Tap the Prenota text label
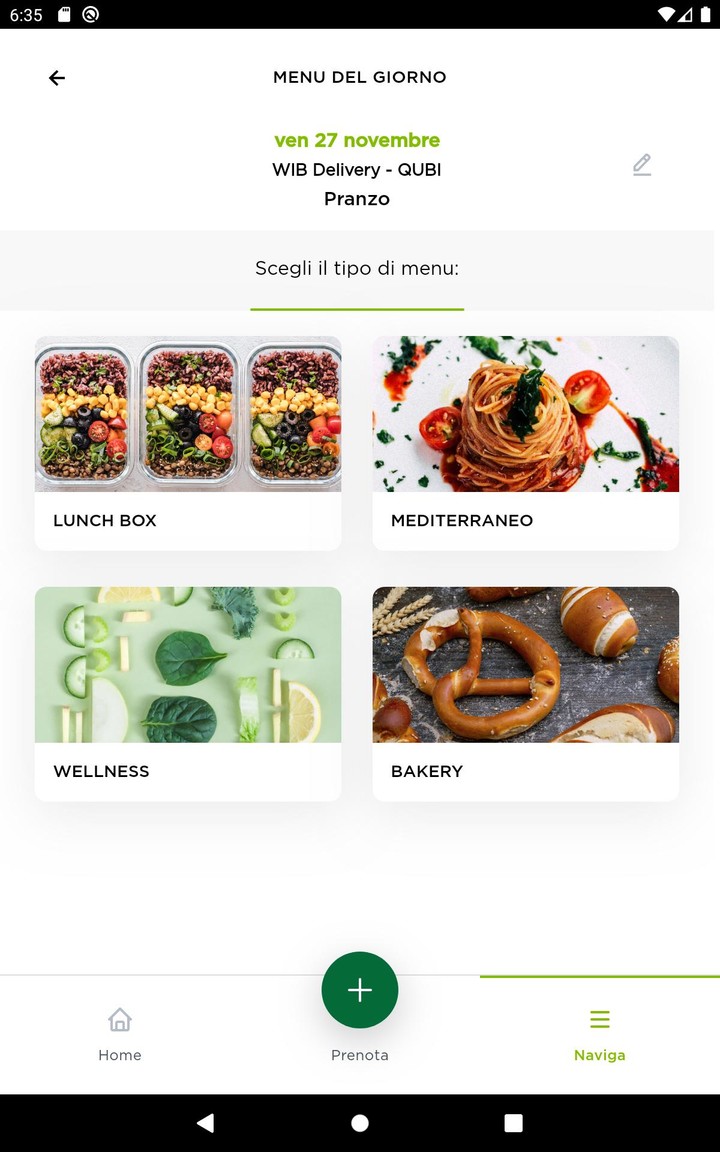Viewport: 720px width, 1152px height. coord(360,1055)
